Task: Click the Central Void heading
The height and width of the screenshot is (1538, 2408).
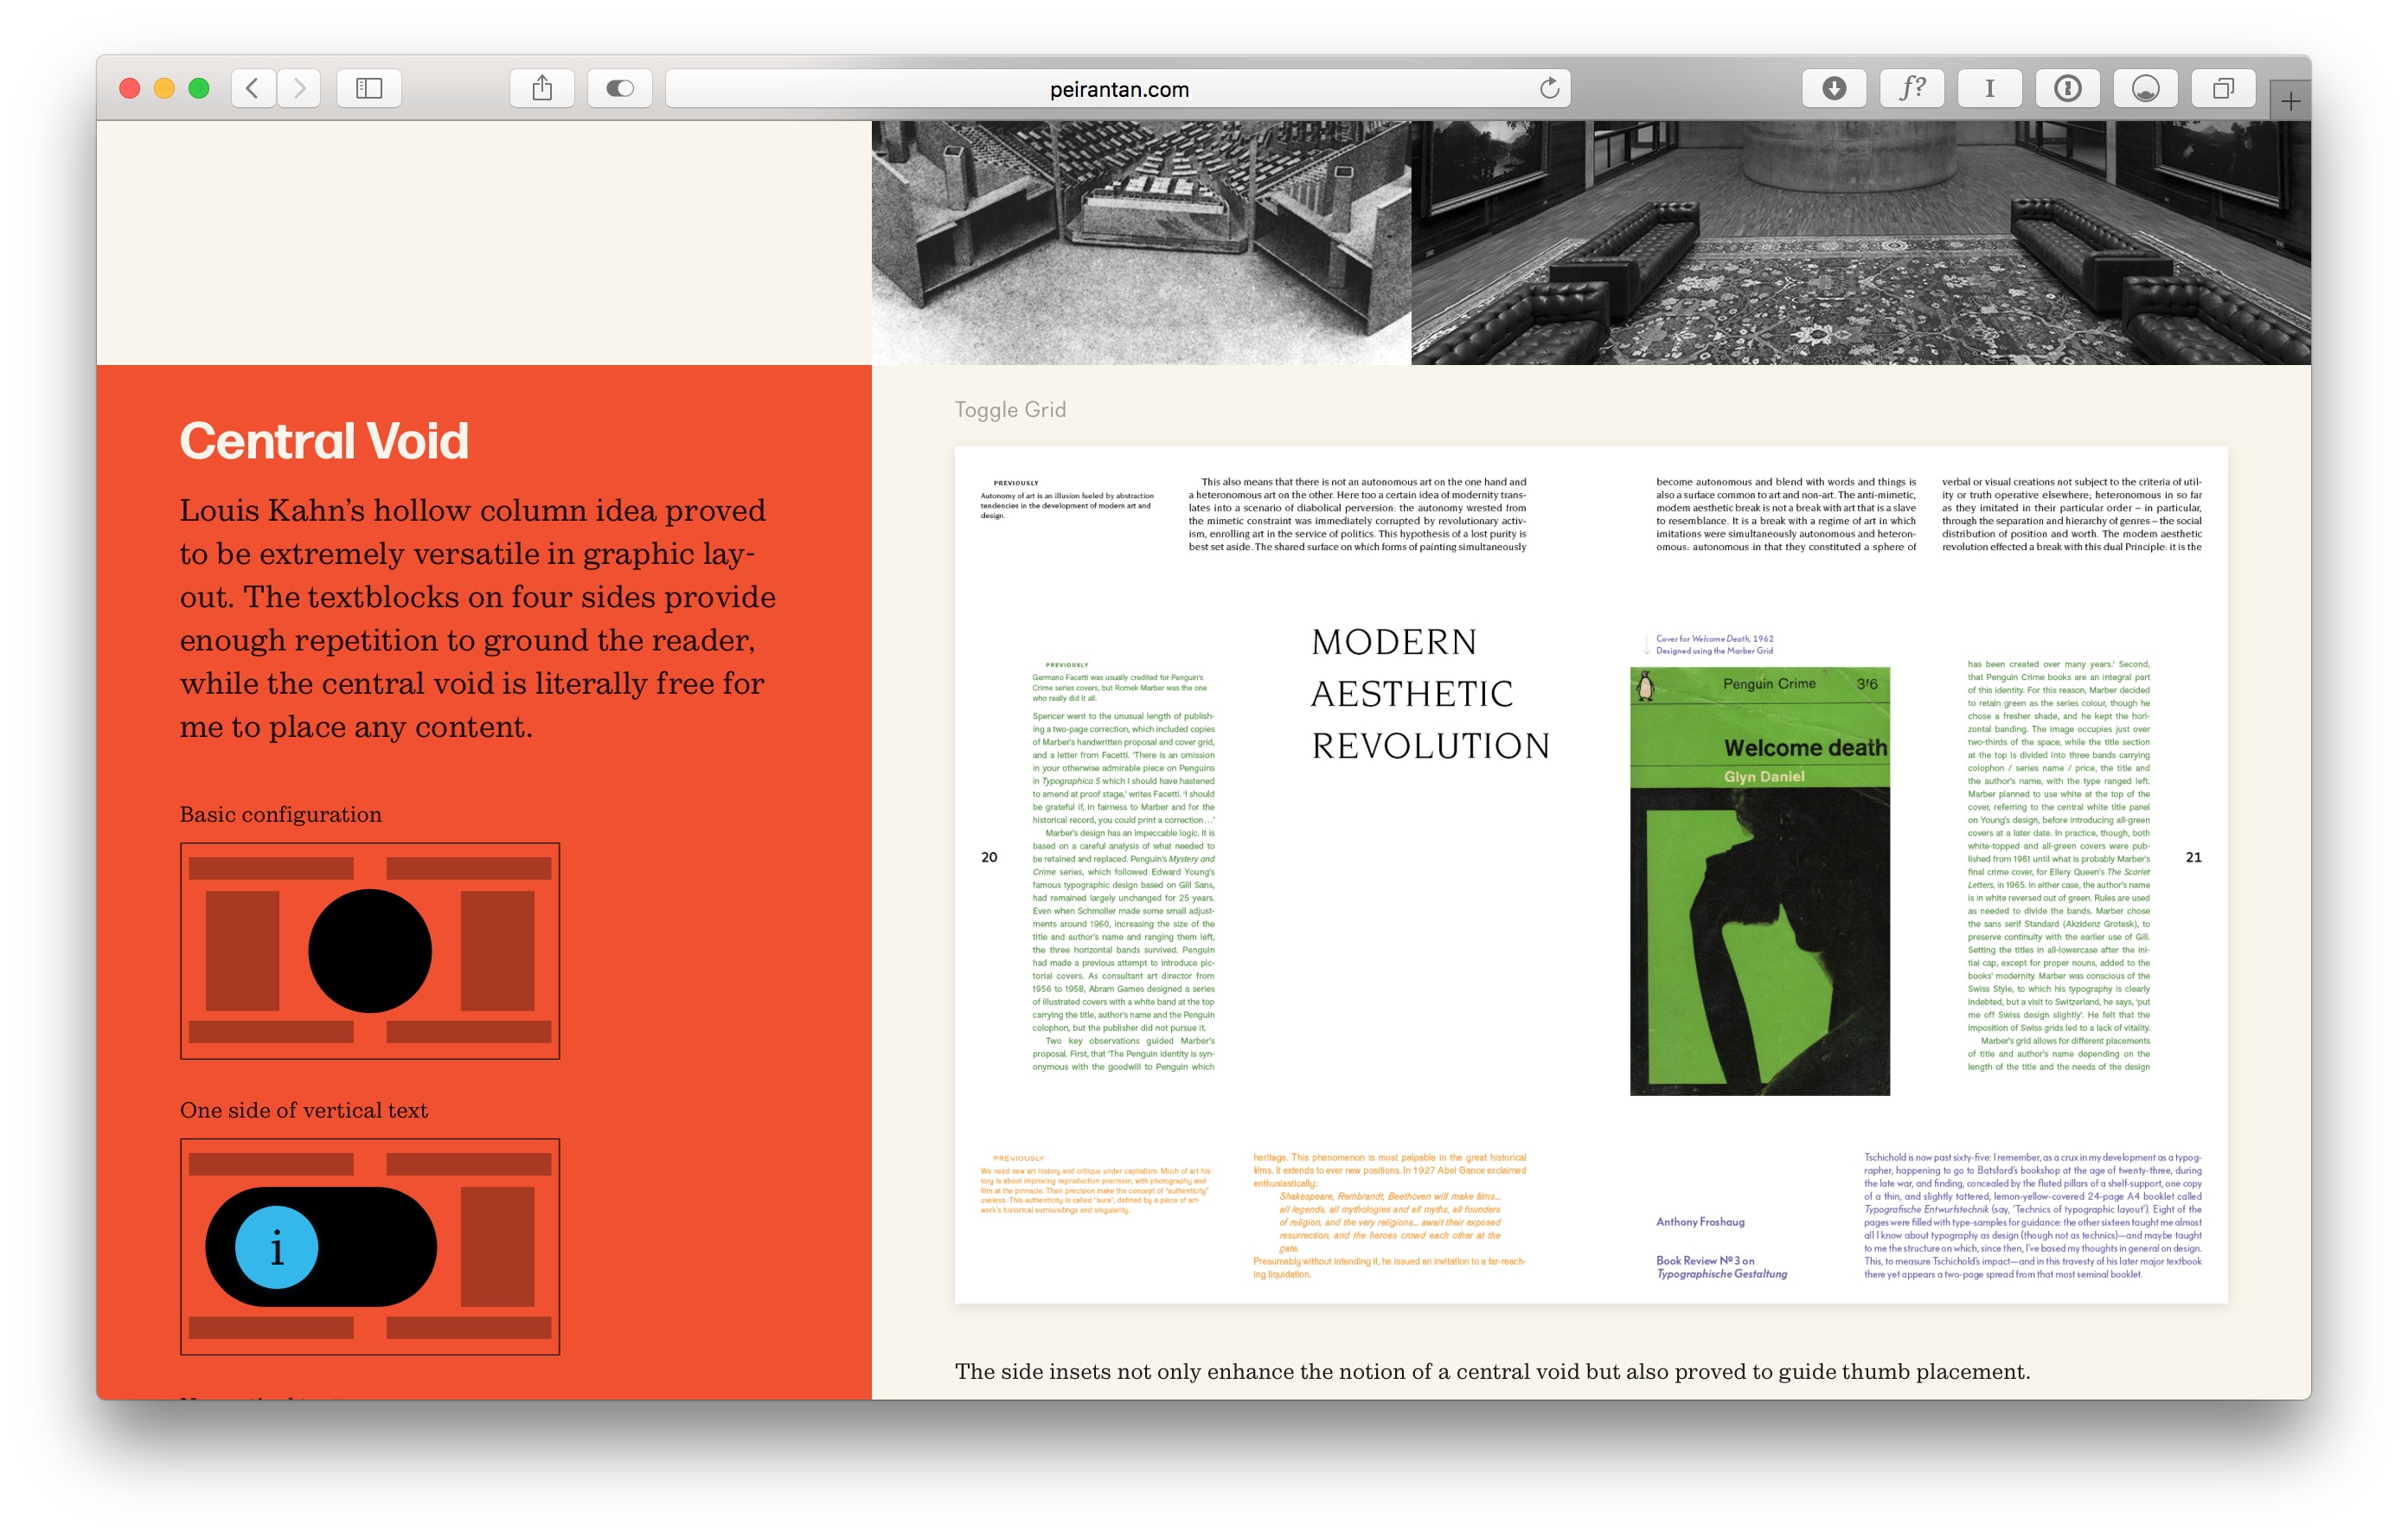Action: [x=324, y=441]
